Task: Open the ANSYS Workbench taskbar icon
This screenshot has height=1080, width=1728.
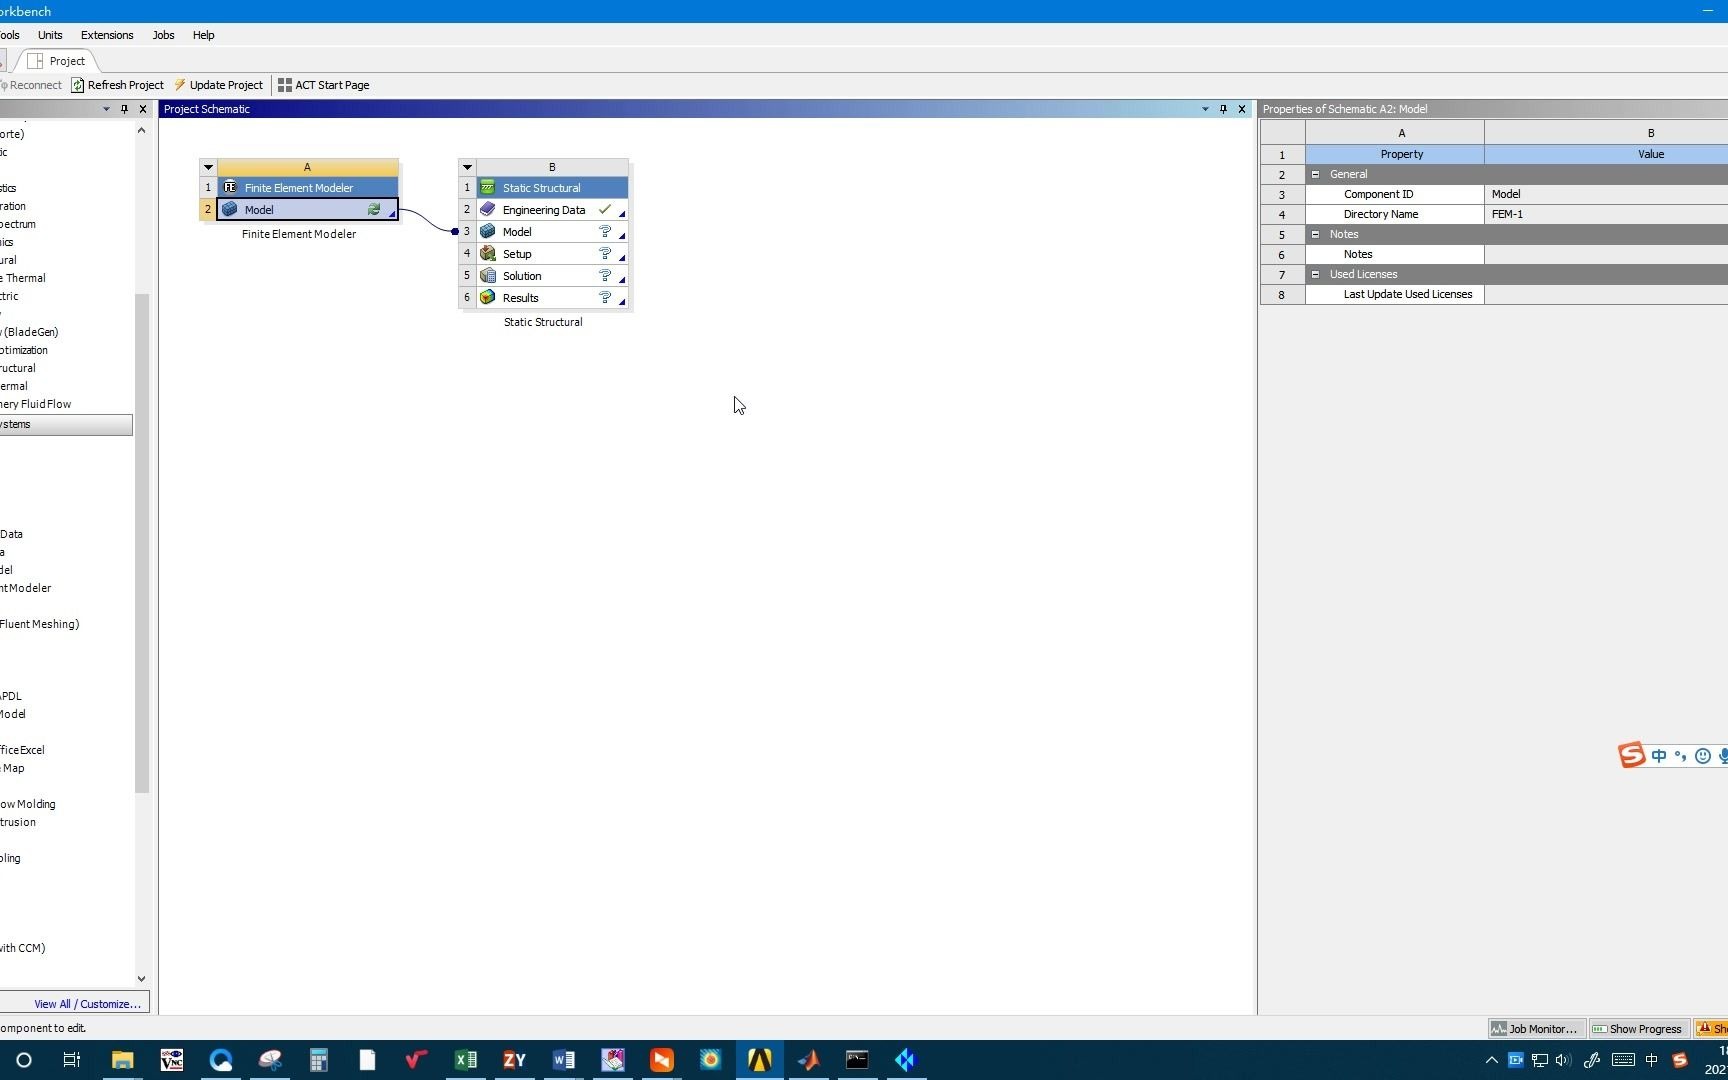Action: click(x=759, y=1060)
